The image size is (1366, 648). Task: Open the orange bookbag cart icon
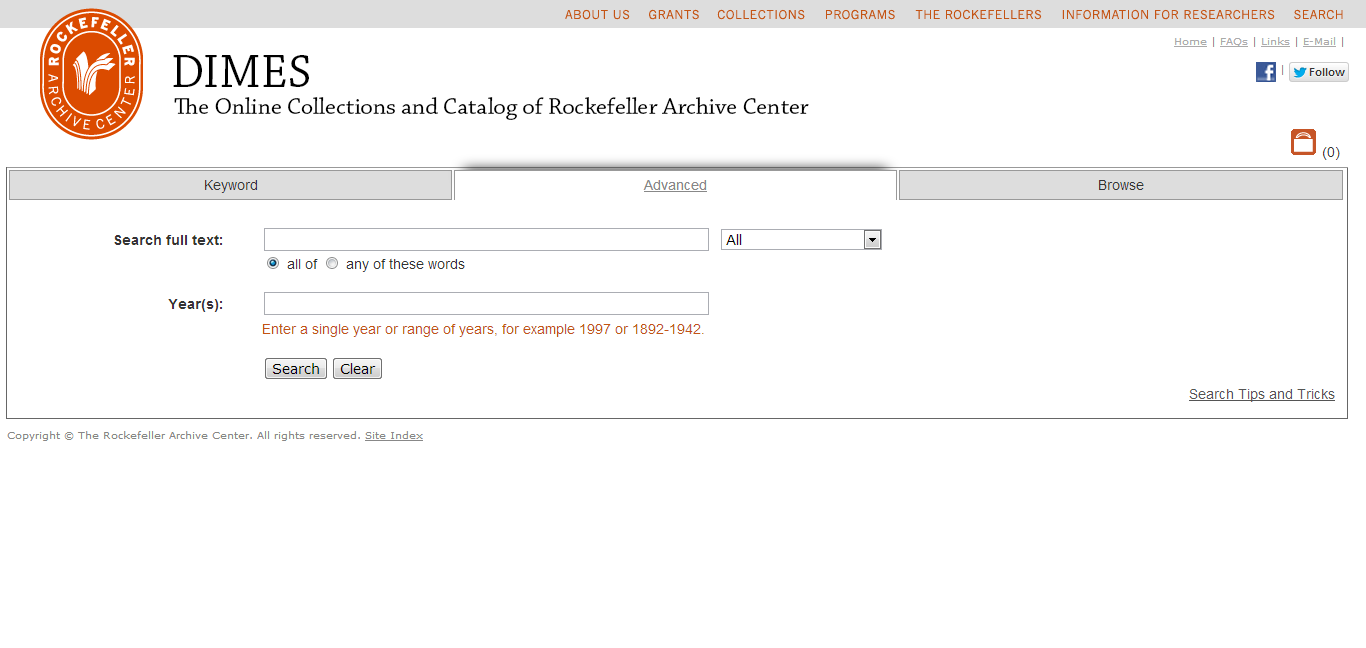click(1303, 142)
